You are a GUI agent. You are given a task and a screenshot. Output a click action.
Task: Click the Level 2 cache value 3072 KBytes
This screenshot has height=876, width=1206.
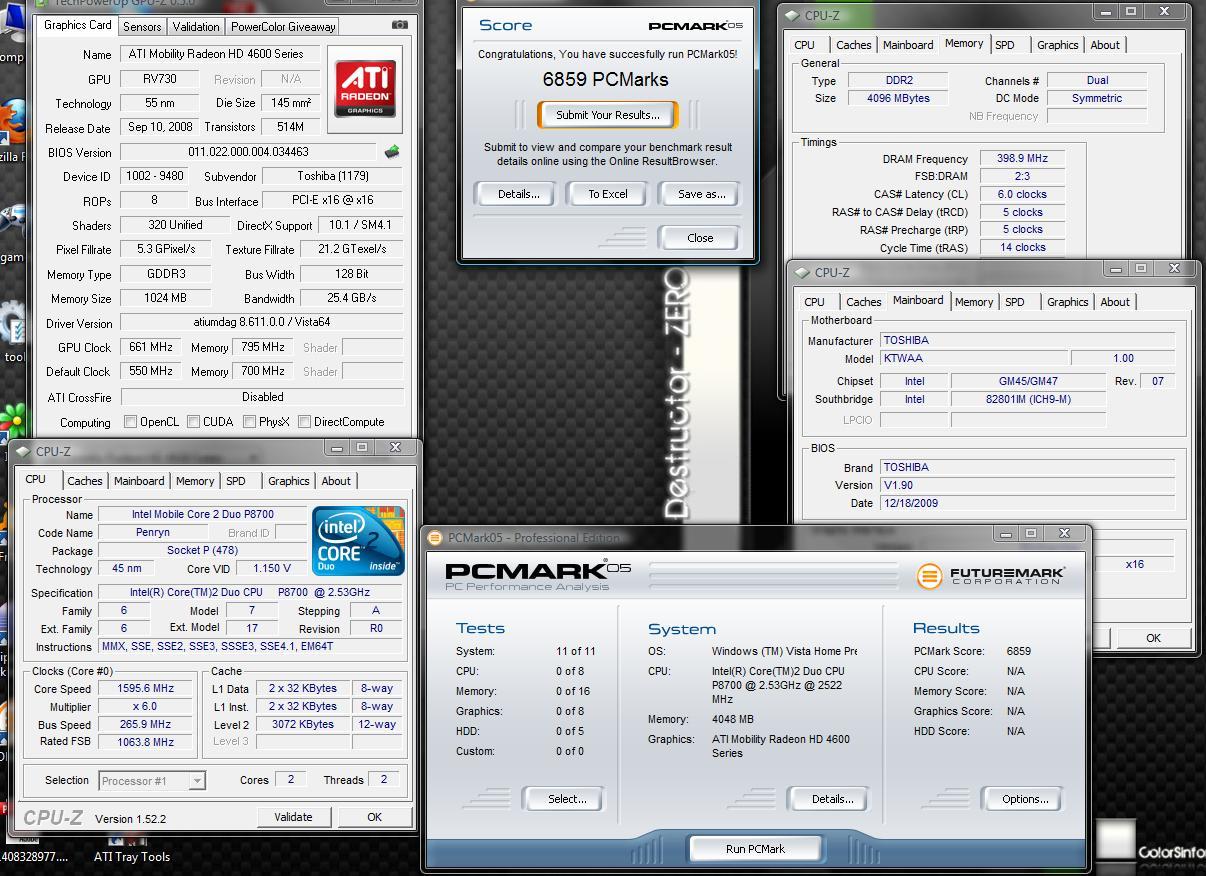tap(302, 724)
